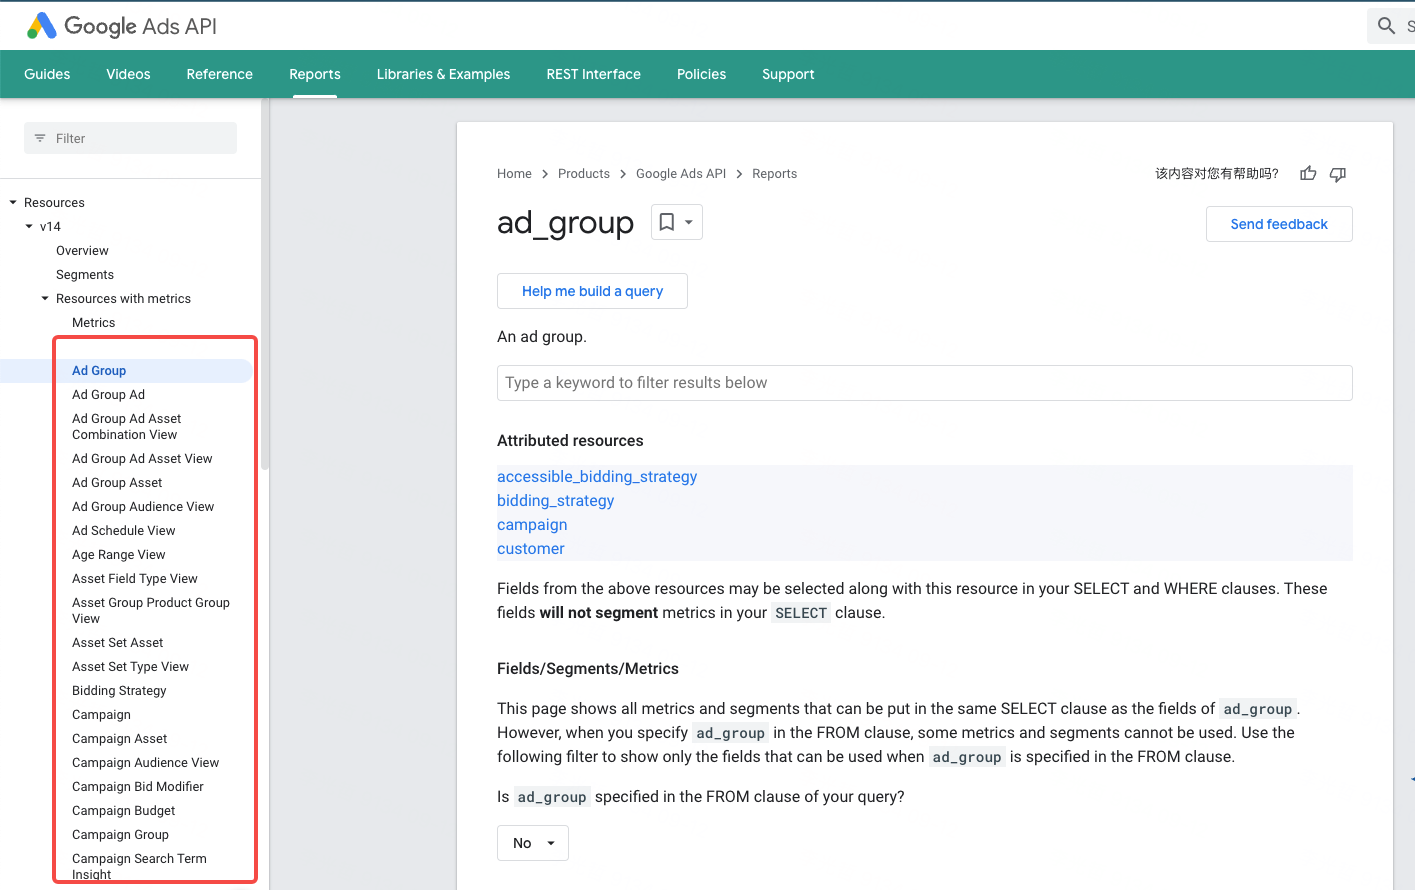Collapse the v14 version node
Viewport: 1415px width, 890px height.
tap(29, 227)
